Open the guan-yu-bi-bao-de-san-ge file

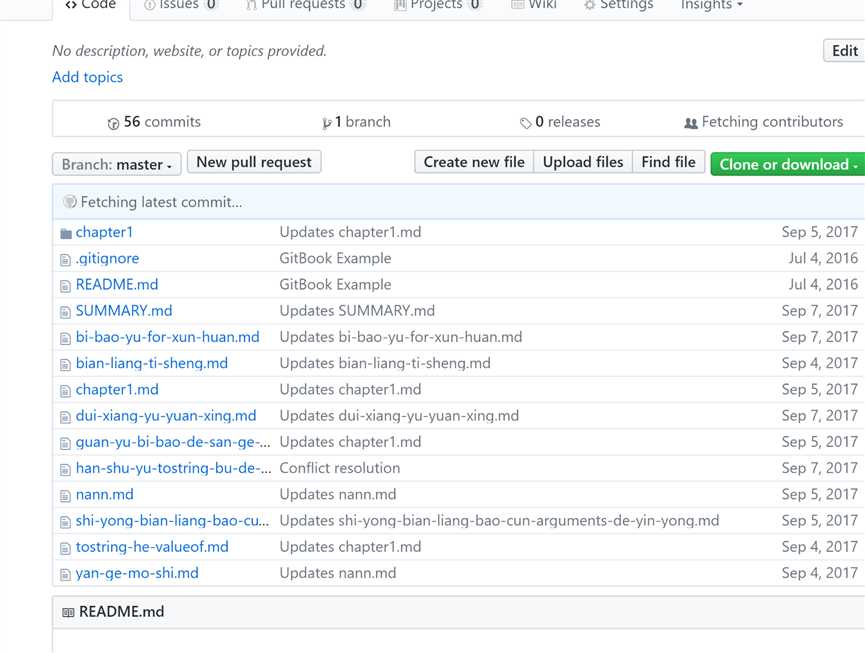coord(173,442)
